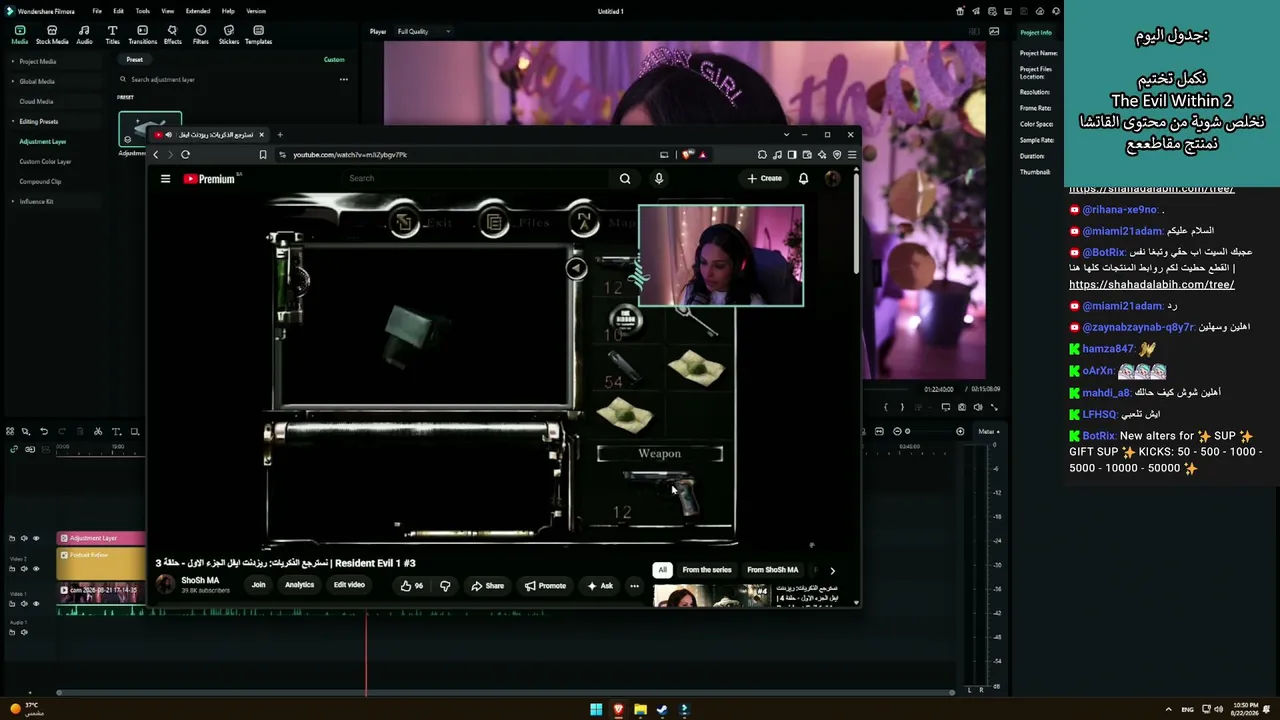The height and width of the screenshot is (720, 1280).
Task: Mute the Adjustment Layer track audio
Action: pyautogui.click(x=24, y=539)
